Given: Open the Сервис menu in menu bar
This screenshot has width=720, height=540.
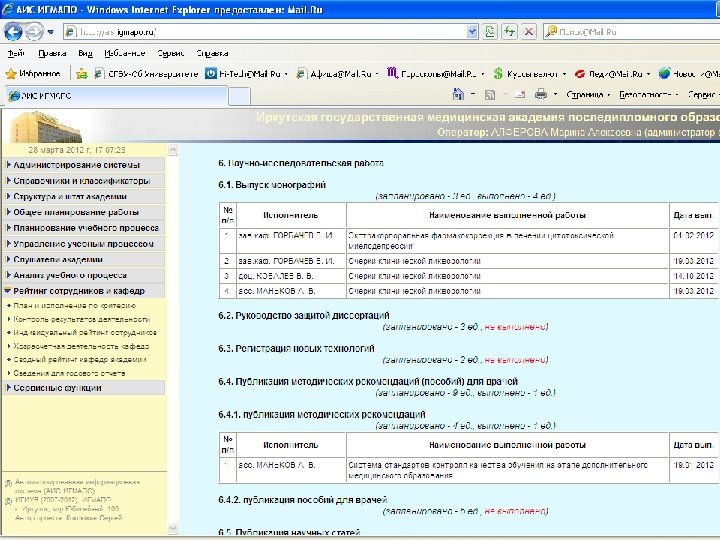Looking at the screenshot, I should (170, 53).
